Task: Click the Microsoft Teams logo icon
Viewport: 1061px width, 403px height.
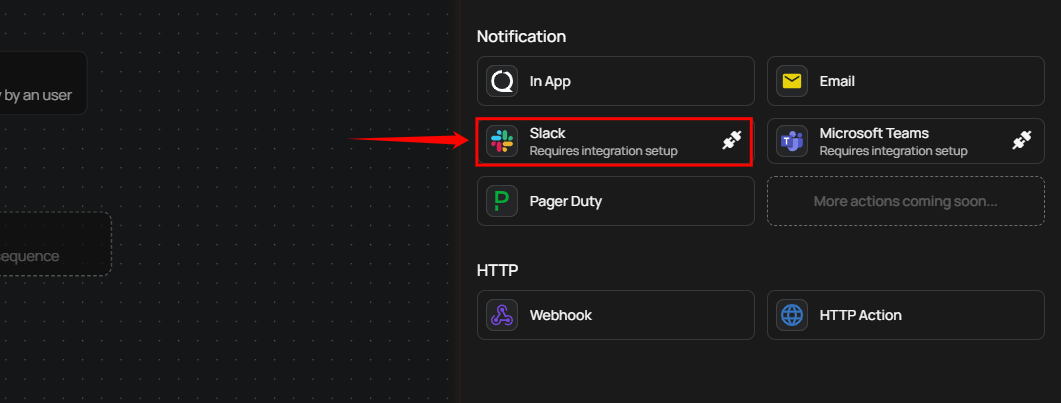Action: [792, 141]
